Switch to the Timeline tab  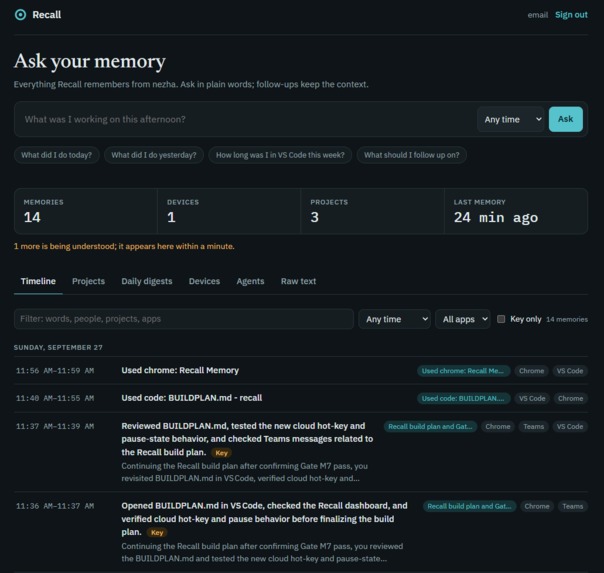[38, 281]
